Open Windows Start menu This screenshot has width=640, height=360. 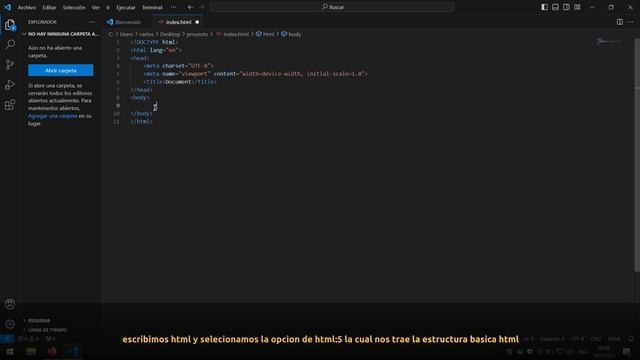(x=10, y=351)
